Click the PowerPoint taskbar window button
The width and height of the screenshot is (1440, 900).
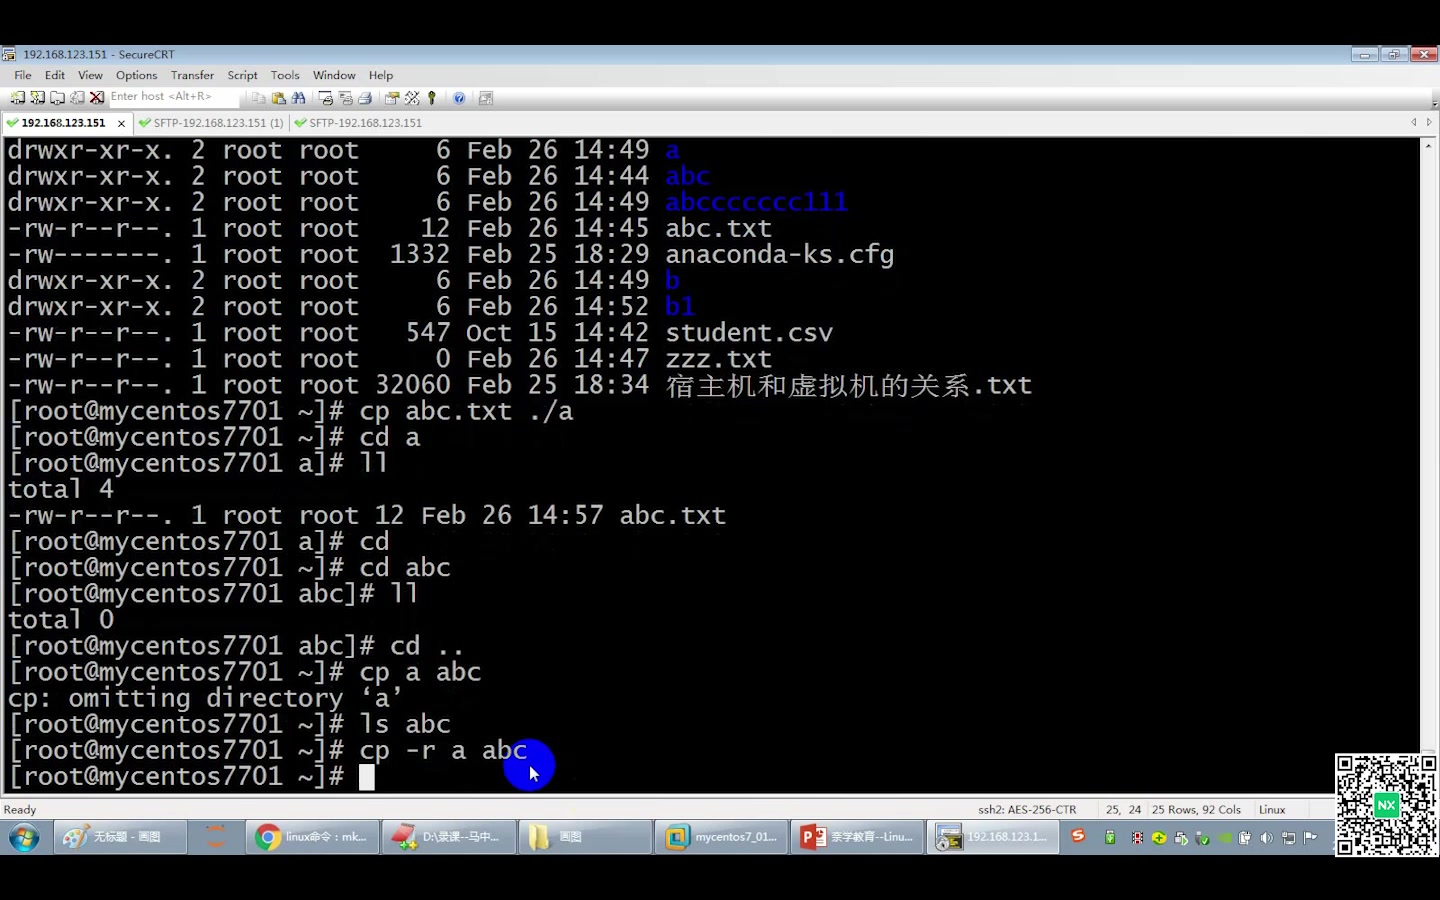857,837
